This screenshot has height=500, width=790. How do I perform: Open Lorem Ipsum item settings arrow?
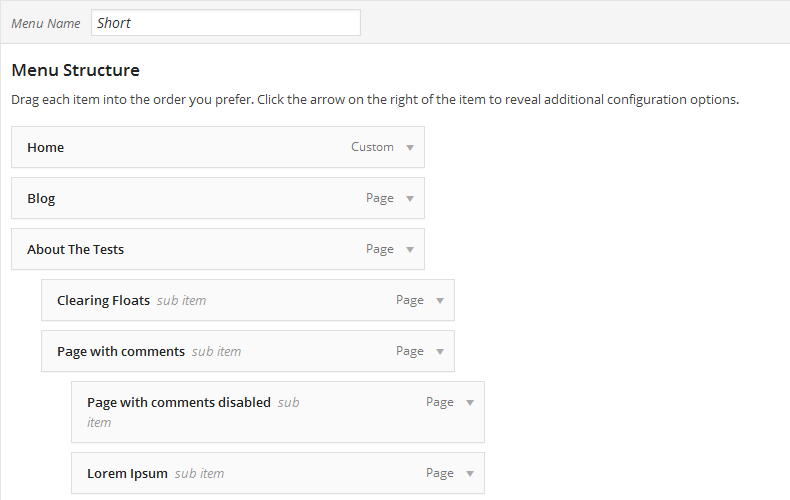pyautogui.click(x=470, y=473)
